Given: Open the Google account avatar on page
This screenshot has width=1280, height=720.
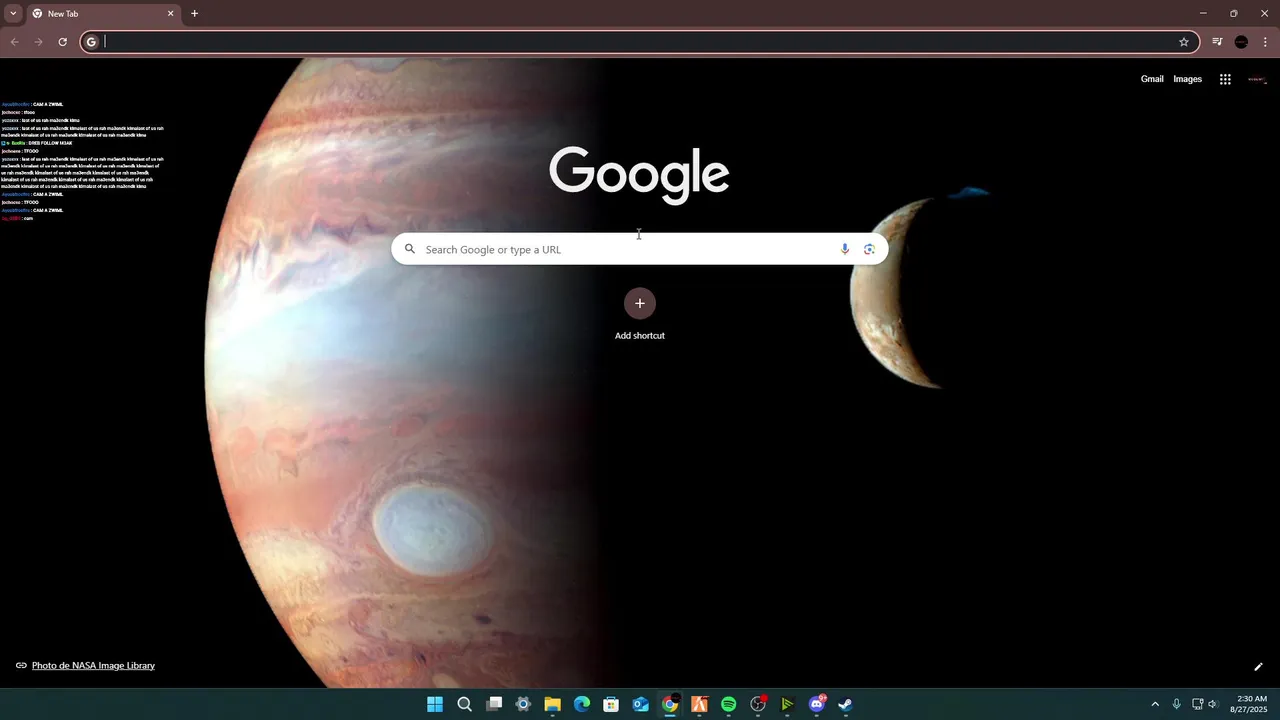Looking at the screenshot, I should pos(1257,79).
